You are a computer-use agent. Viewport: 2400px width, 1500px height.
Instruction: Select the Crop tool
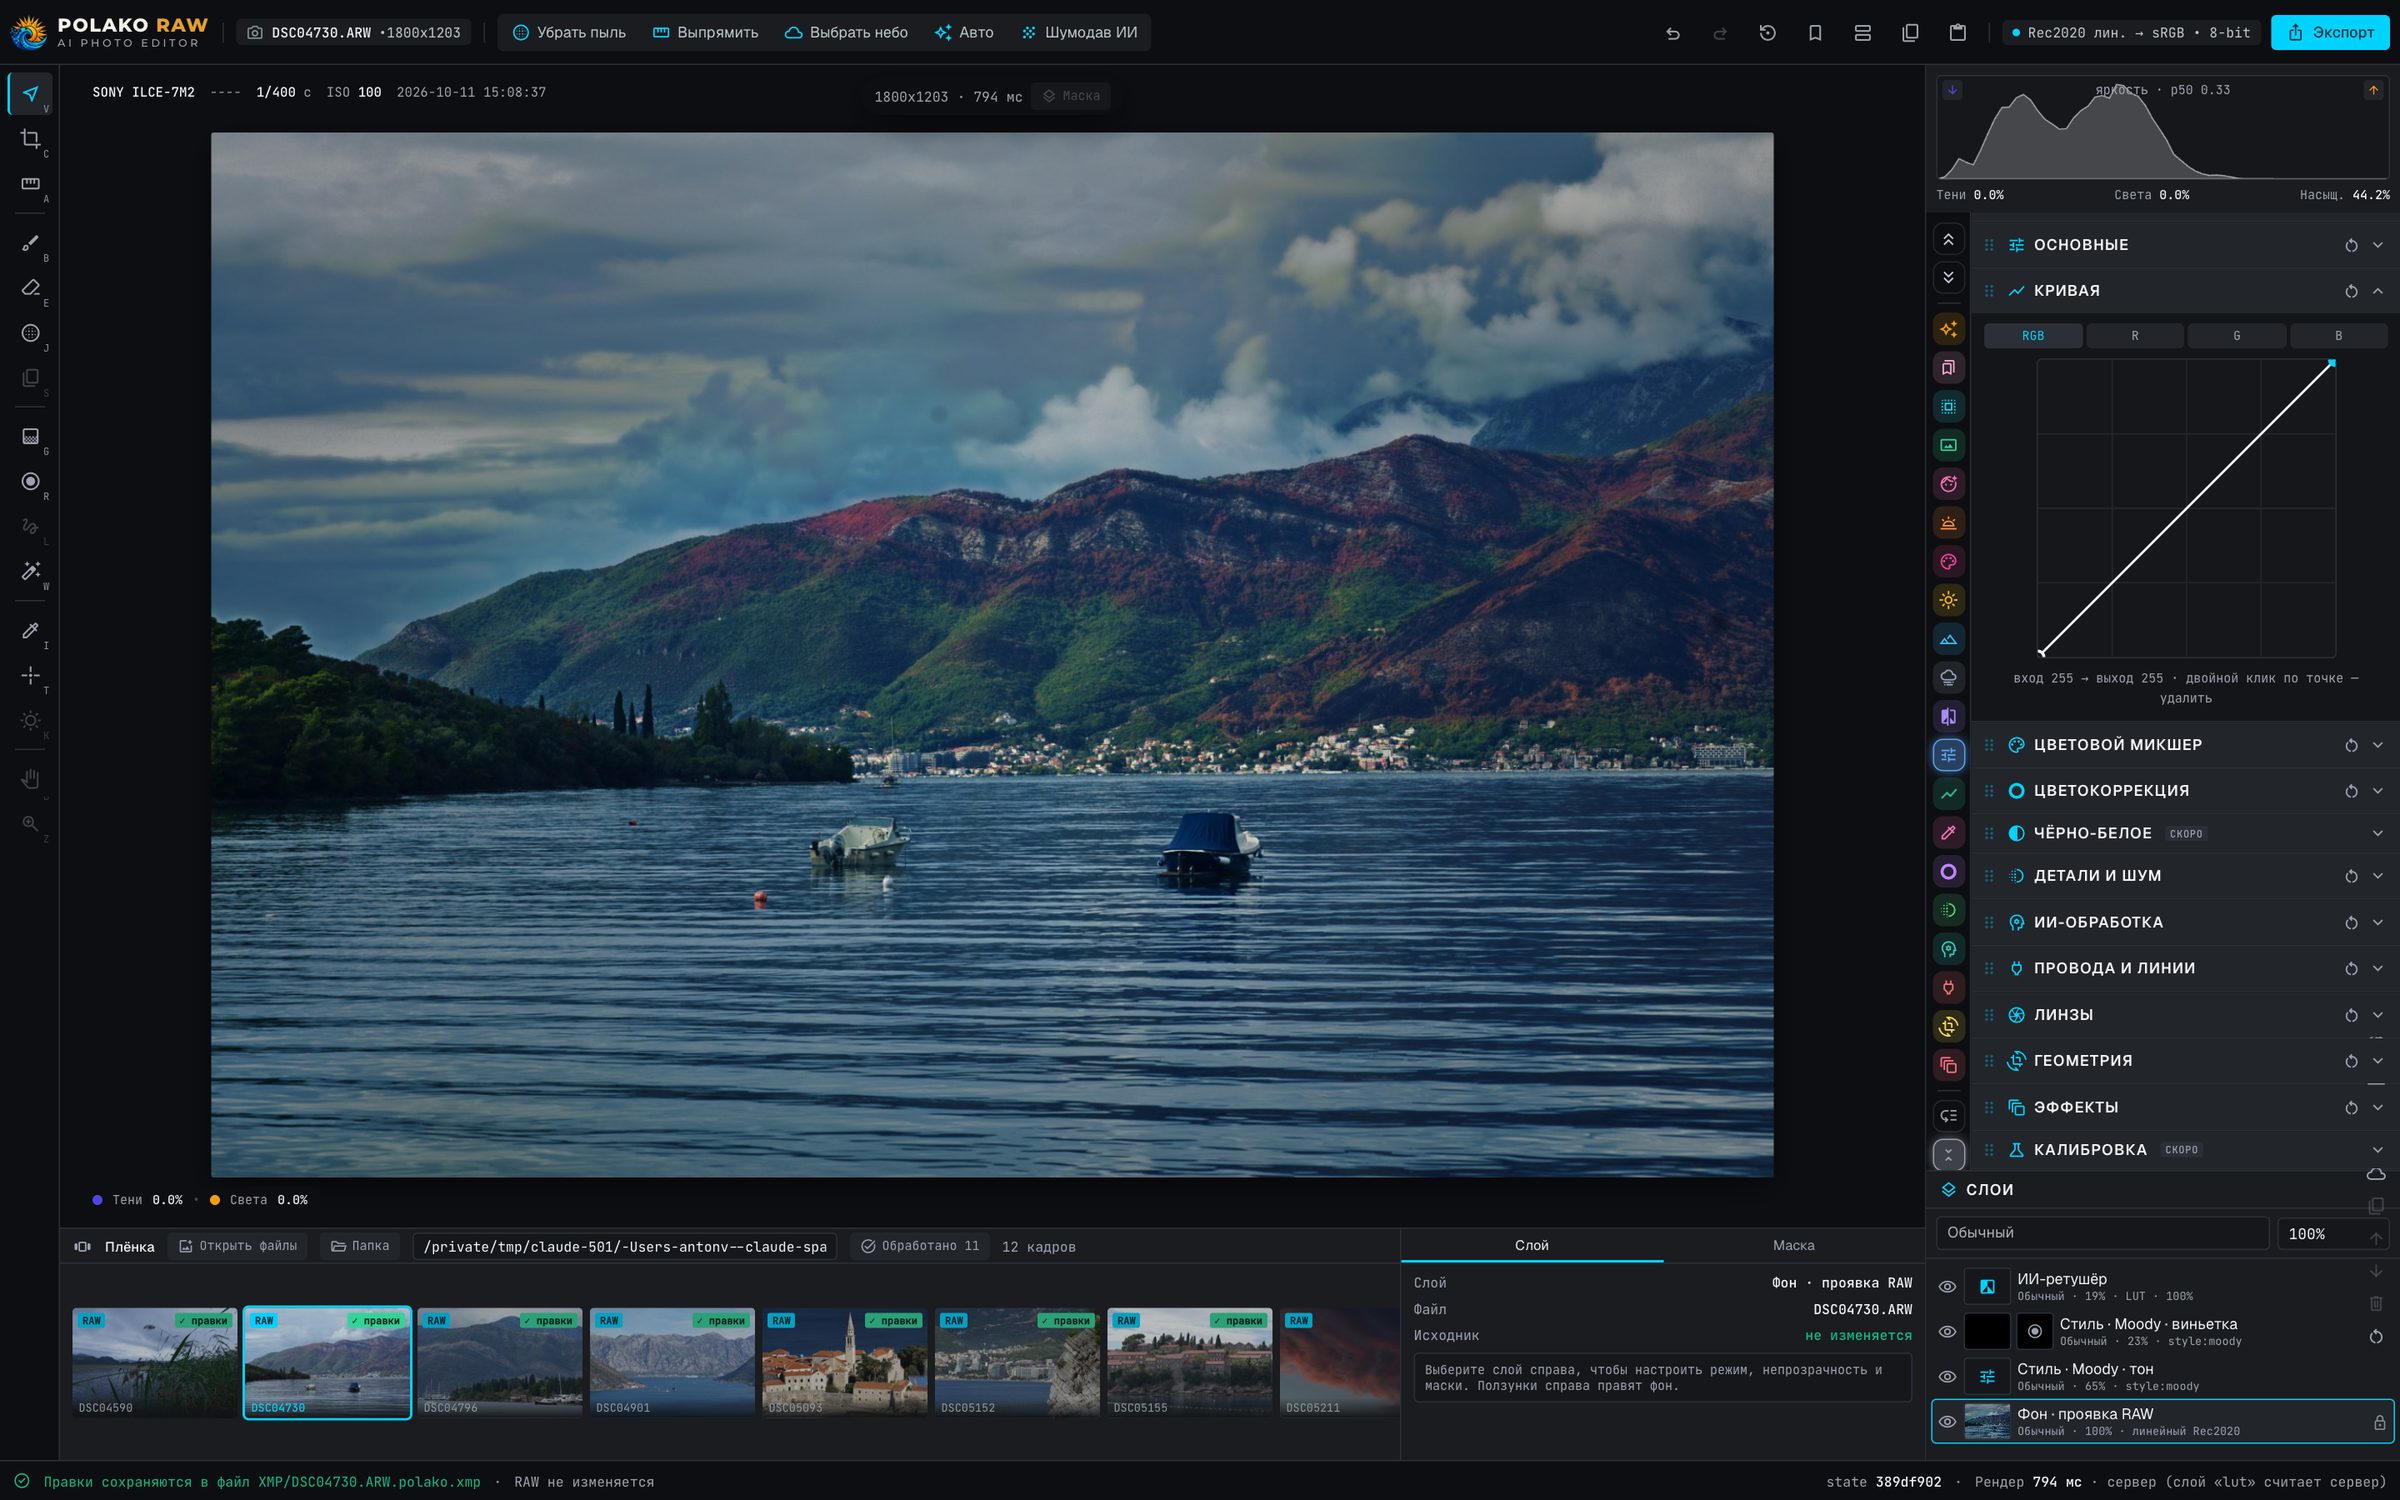31,139
